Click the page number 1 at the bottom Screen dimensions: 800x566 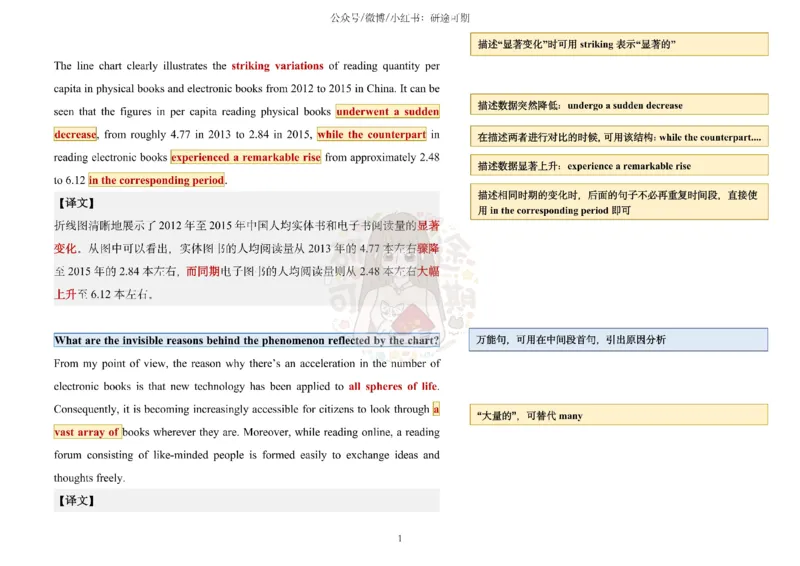[400, 540]
